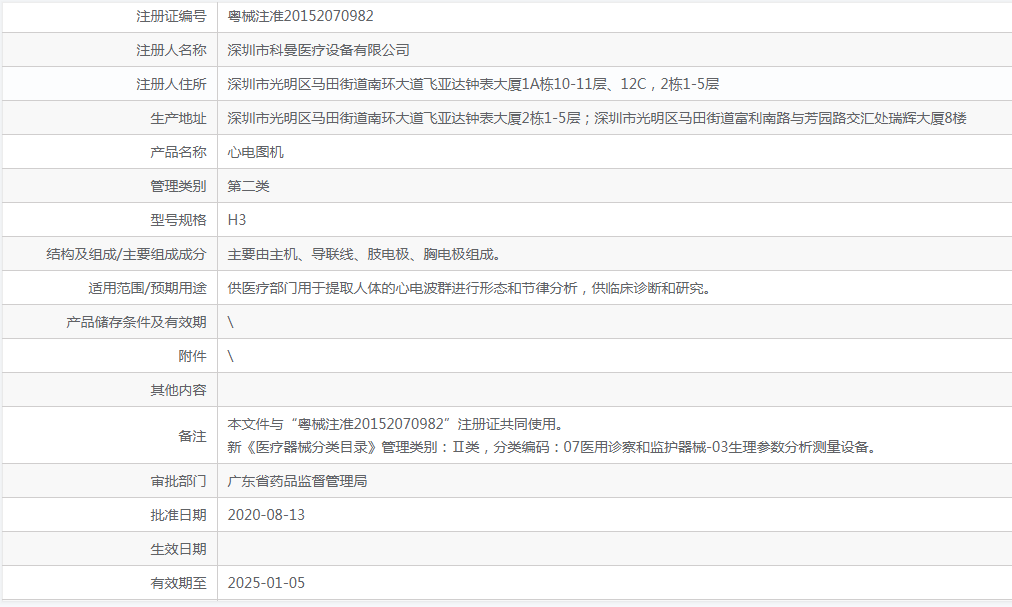Click the 批准日期 label
1012x607 pixels.
coord(178,515)
